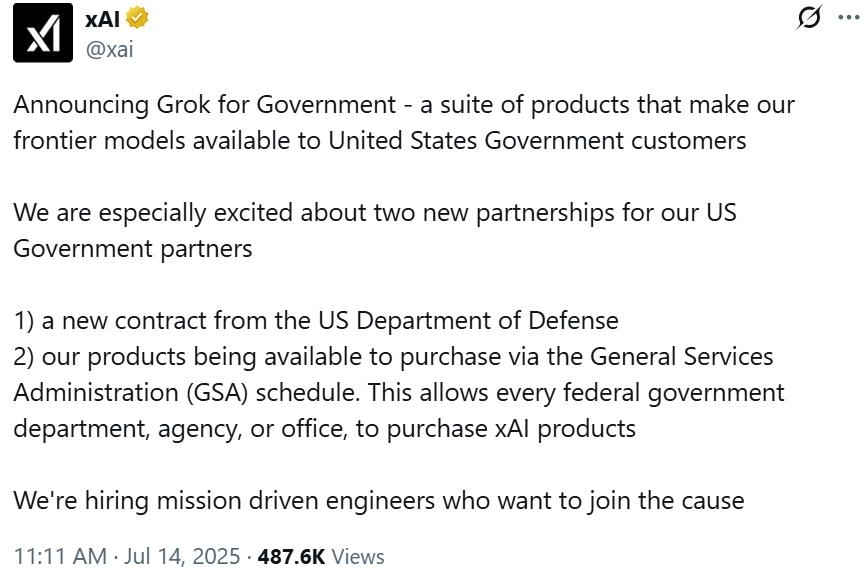Screen dimensions: 865x576
Task: Click the 'Government partners' text line
Action: 133,249
